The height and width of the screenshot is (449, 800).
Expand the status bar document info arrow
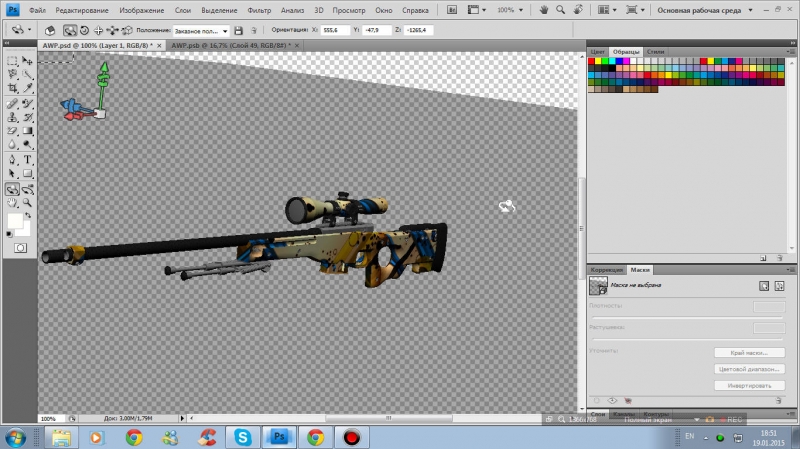(182, 418)
